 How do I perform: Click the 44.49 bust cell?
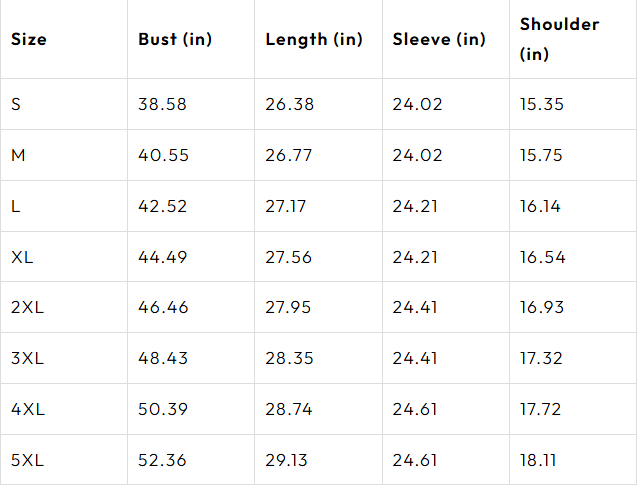click(162, 257)
